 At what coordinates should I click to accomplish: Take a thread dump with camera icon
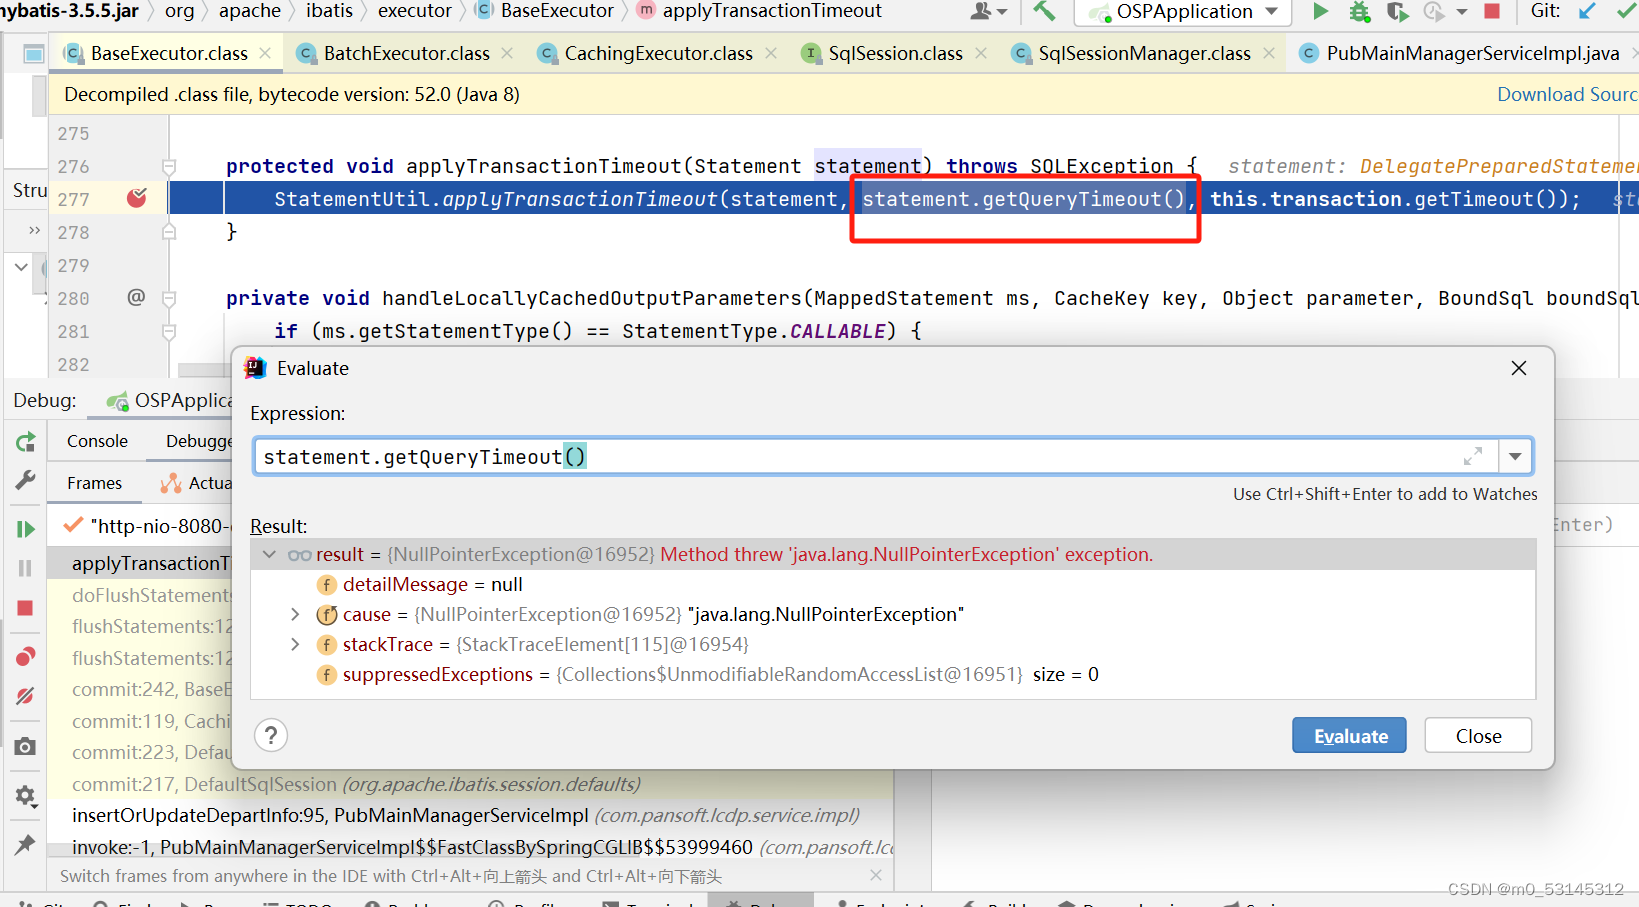point(24,745)
